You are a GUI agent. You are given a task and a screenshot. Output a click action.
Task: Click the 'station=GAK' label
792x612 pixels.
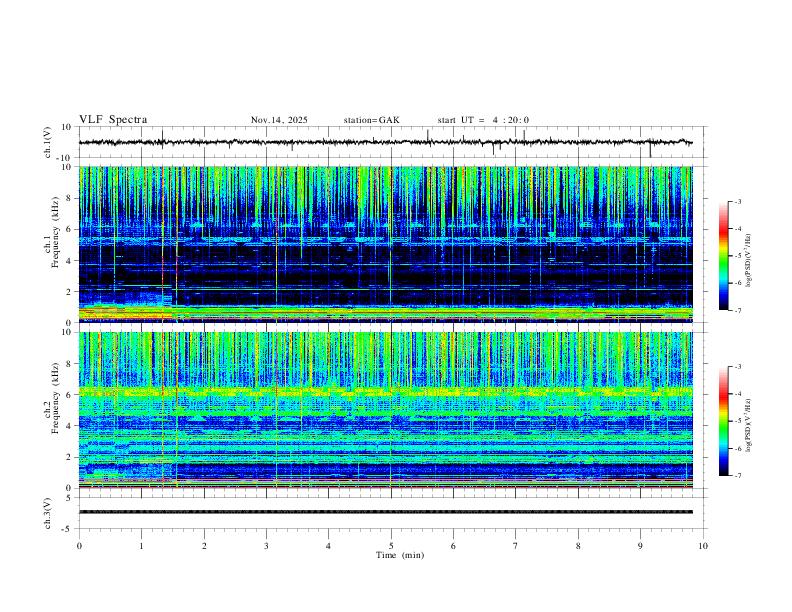[x=371, y=120]
